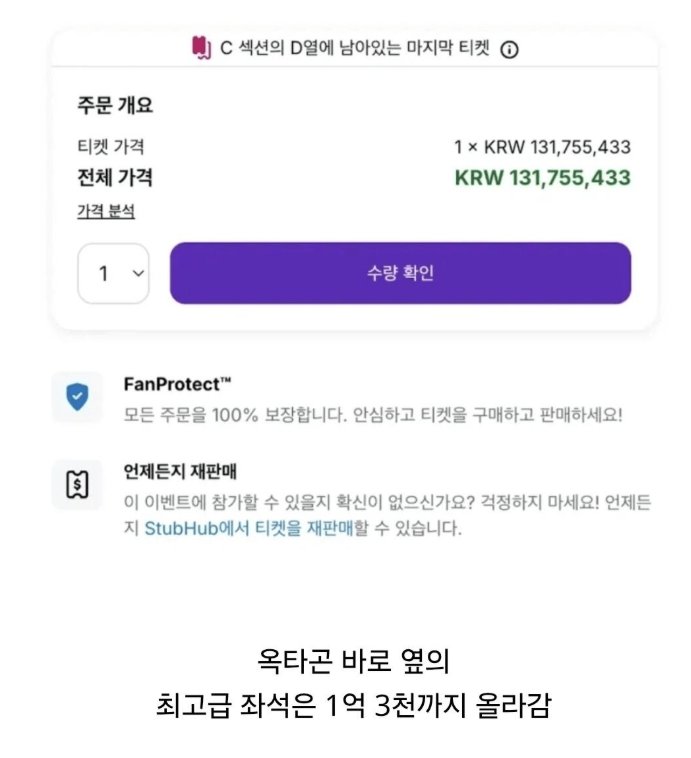
Task: Click the resale ticket dollar icon
Action: pos(77,484)
